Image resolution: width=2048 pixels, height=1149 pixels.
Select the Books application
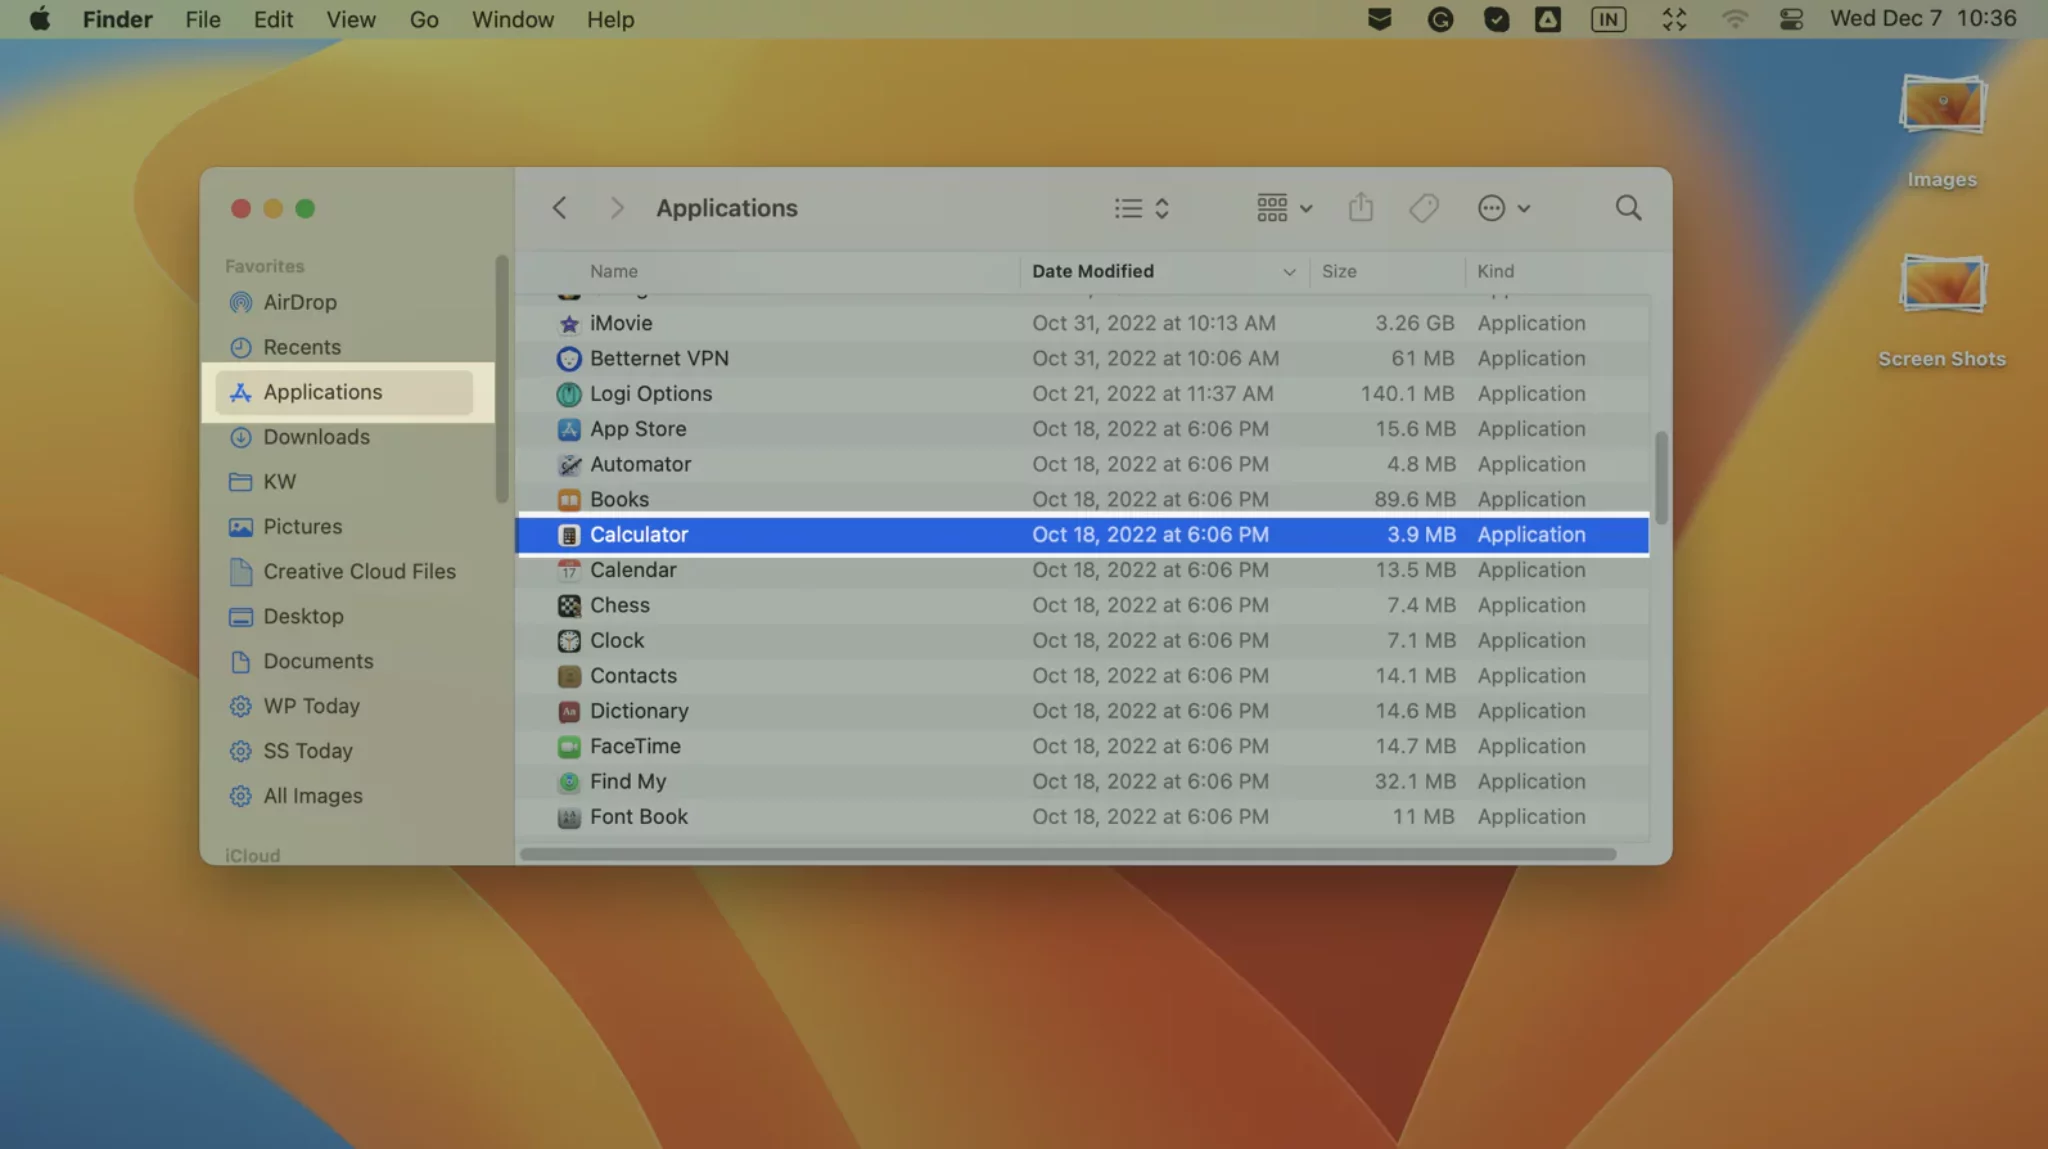pyautogui.click(x=1082, y=499)
